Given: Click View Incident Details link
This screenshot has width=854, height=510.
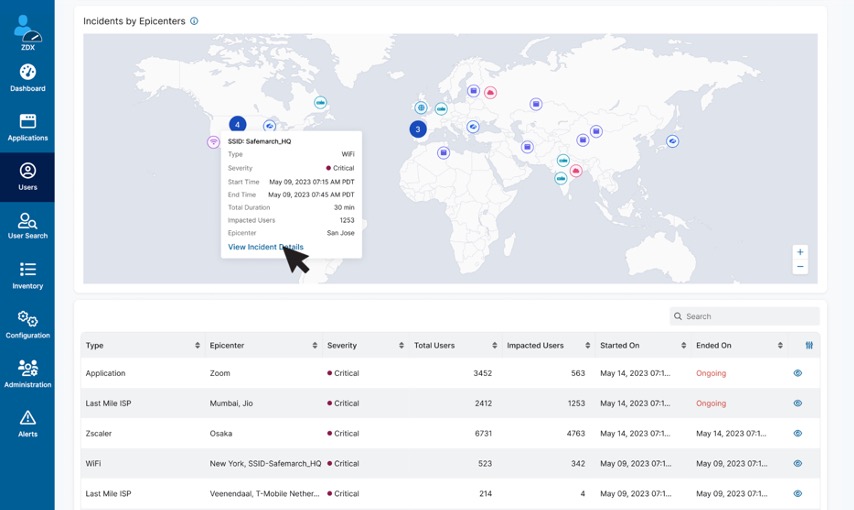Looking at the screenshot, I should (265, 247).
